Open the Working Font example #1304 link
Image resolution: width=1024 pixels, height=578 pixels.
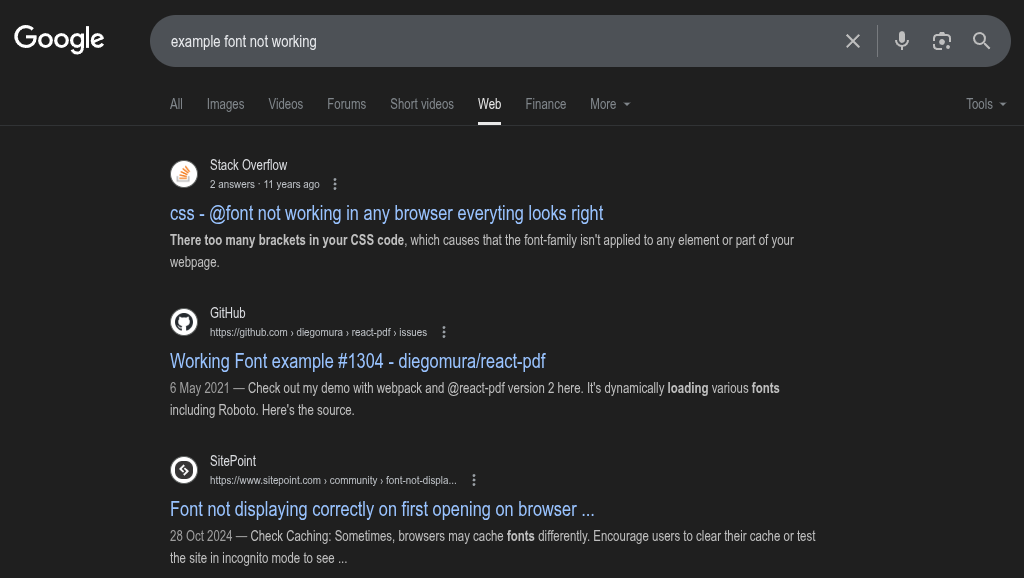point(357,361)
